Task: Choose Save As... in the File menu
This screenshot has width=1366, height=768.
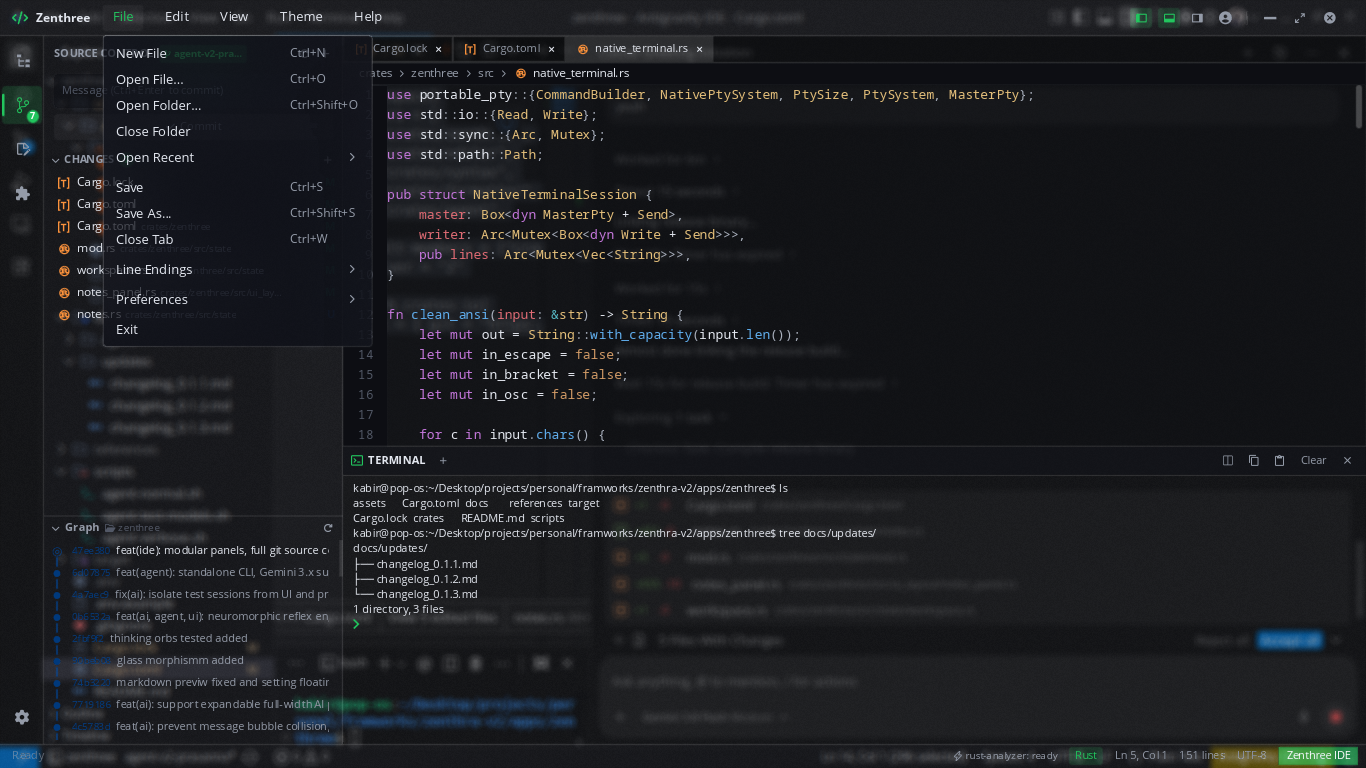Action: (x=237, y=213)
